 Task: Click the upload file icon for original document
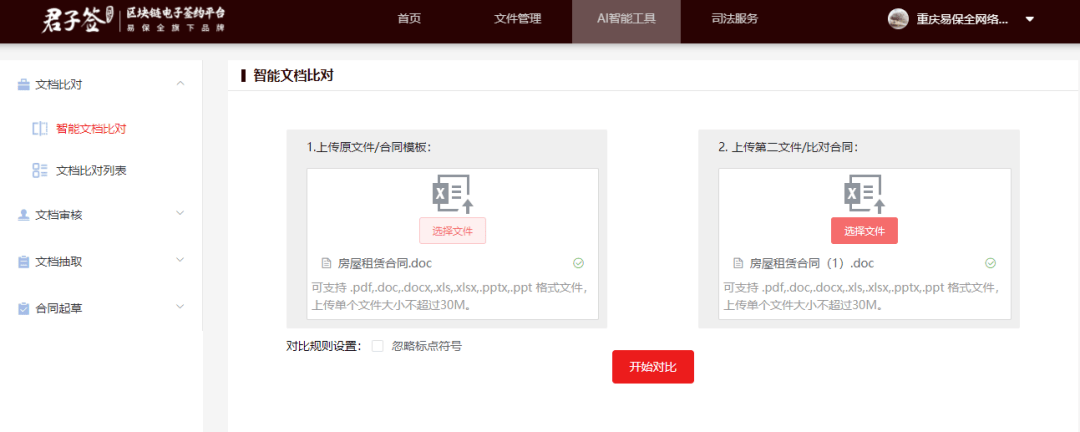tap(452, 194)
